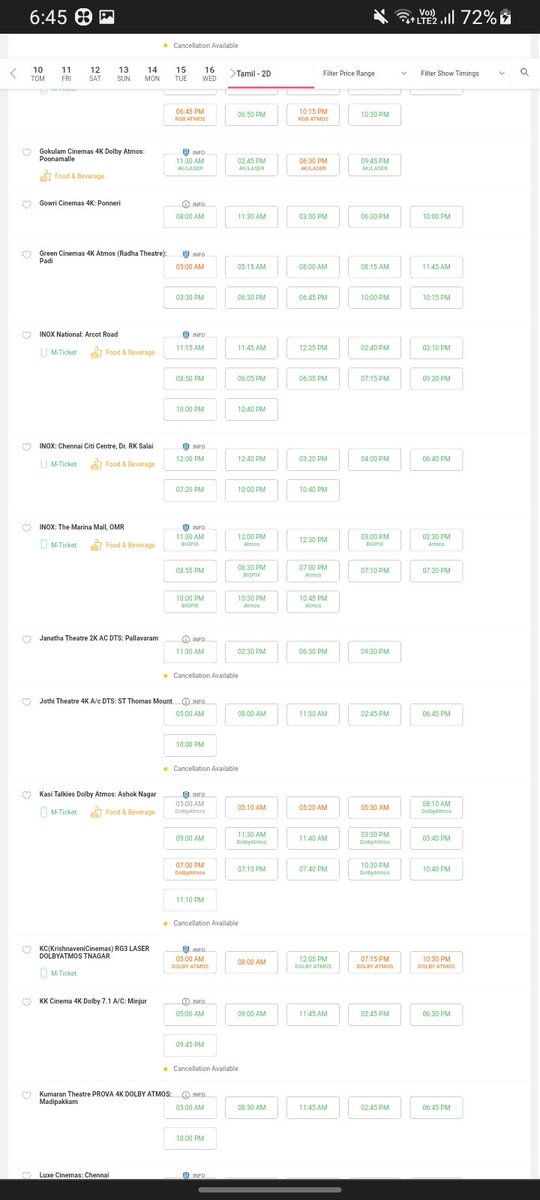Open the Tamil - 2D language selector
Screen dimensions: 540x1200
[x=270, y=73]
